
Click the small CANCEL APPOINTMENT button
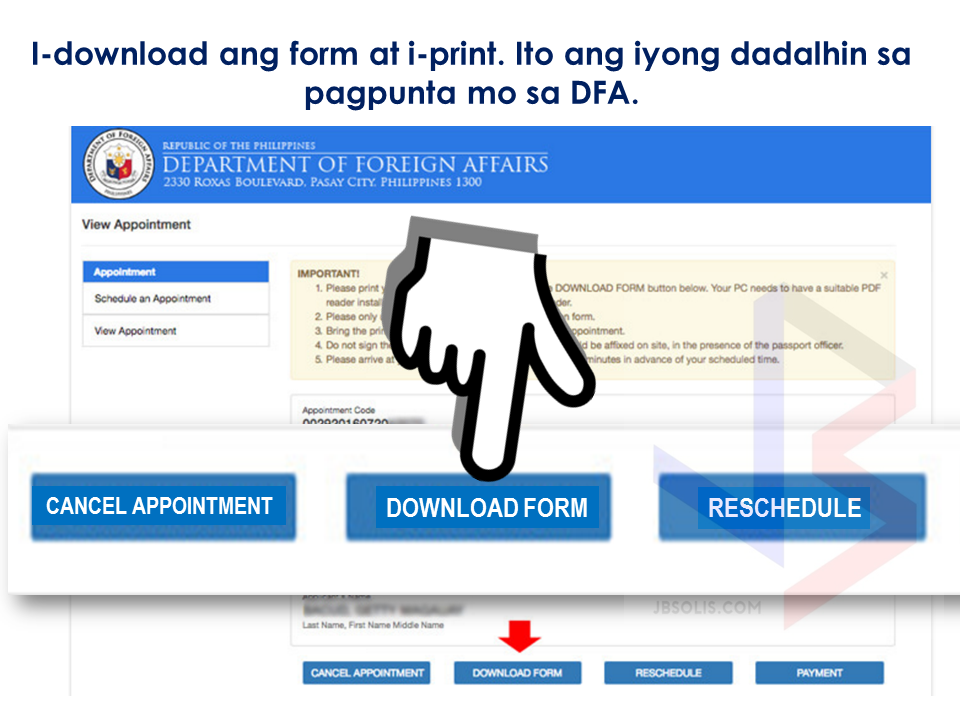point(367,673)
